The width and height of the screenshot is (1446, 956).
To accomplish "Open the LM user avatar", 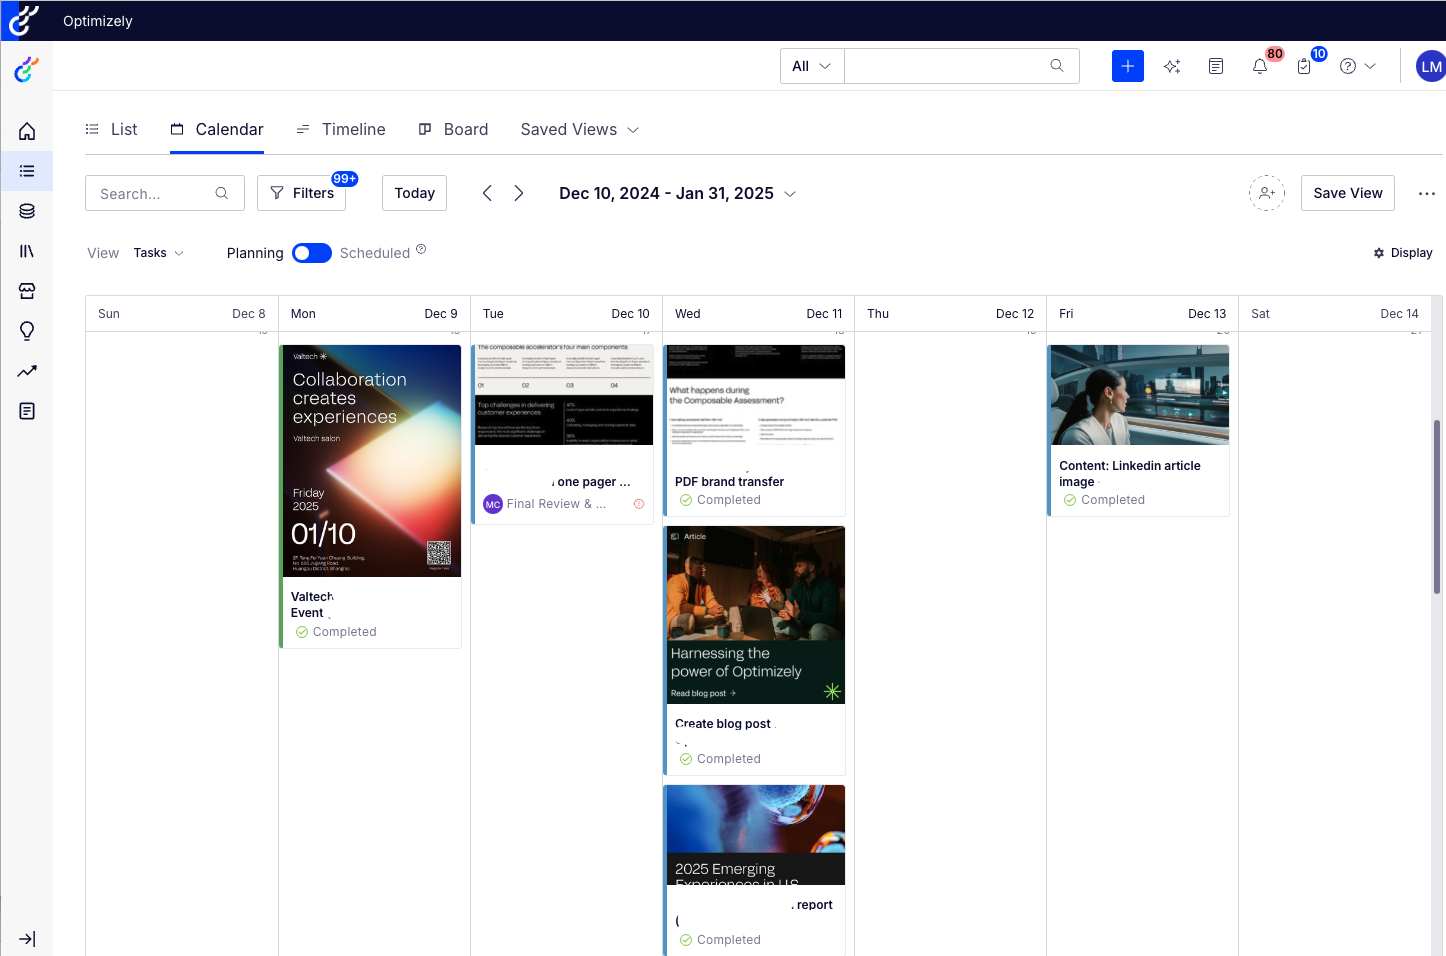I will [1431, 66].
